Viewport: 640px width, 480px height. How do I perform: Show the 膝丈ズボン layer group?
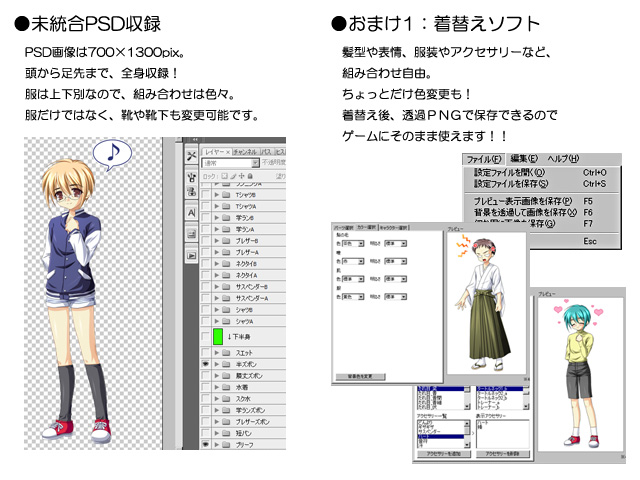(206, 376)
